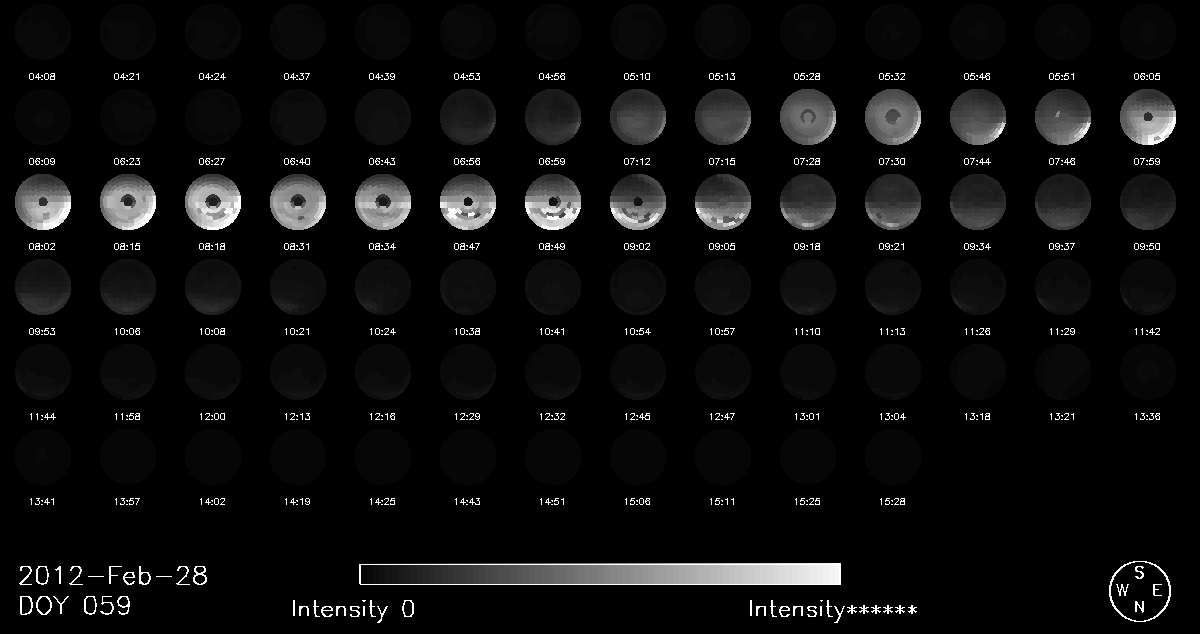Select the 08:02 disk thumbnail
This screenshot has width=1200, height=634.
43,203
